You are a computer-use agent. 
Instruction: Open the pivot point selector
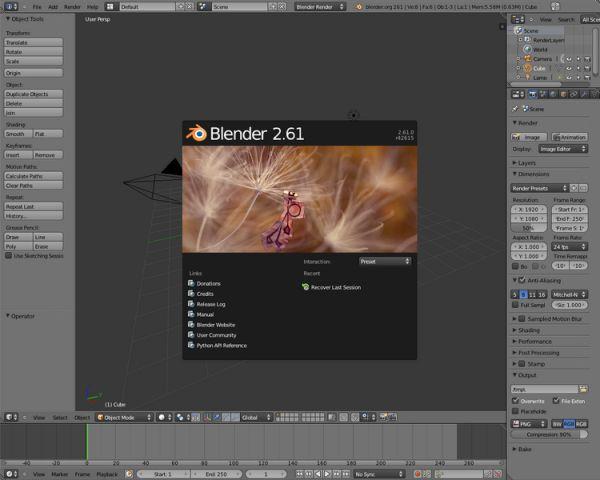point(183,417)
